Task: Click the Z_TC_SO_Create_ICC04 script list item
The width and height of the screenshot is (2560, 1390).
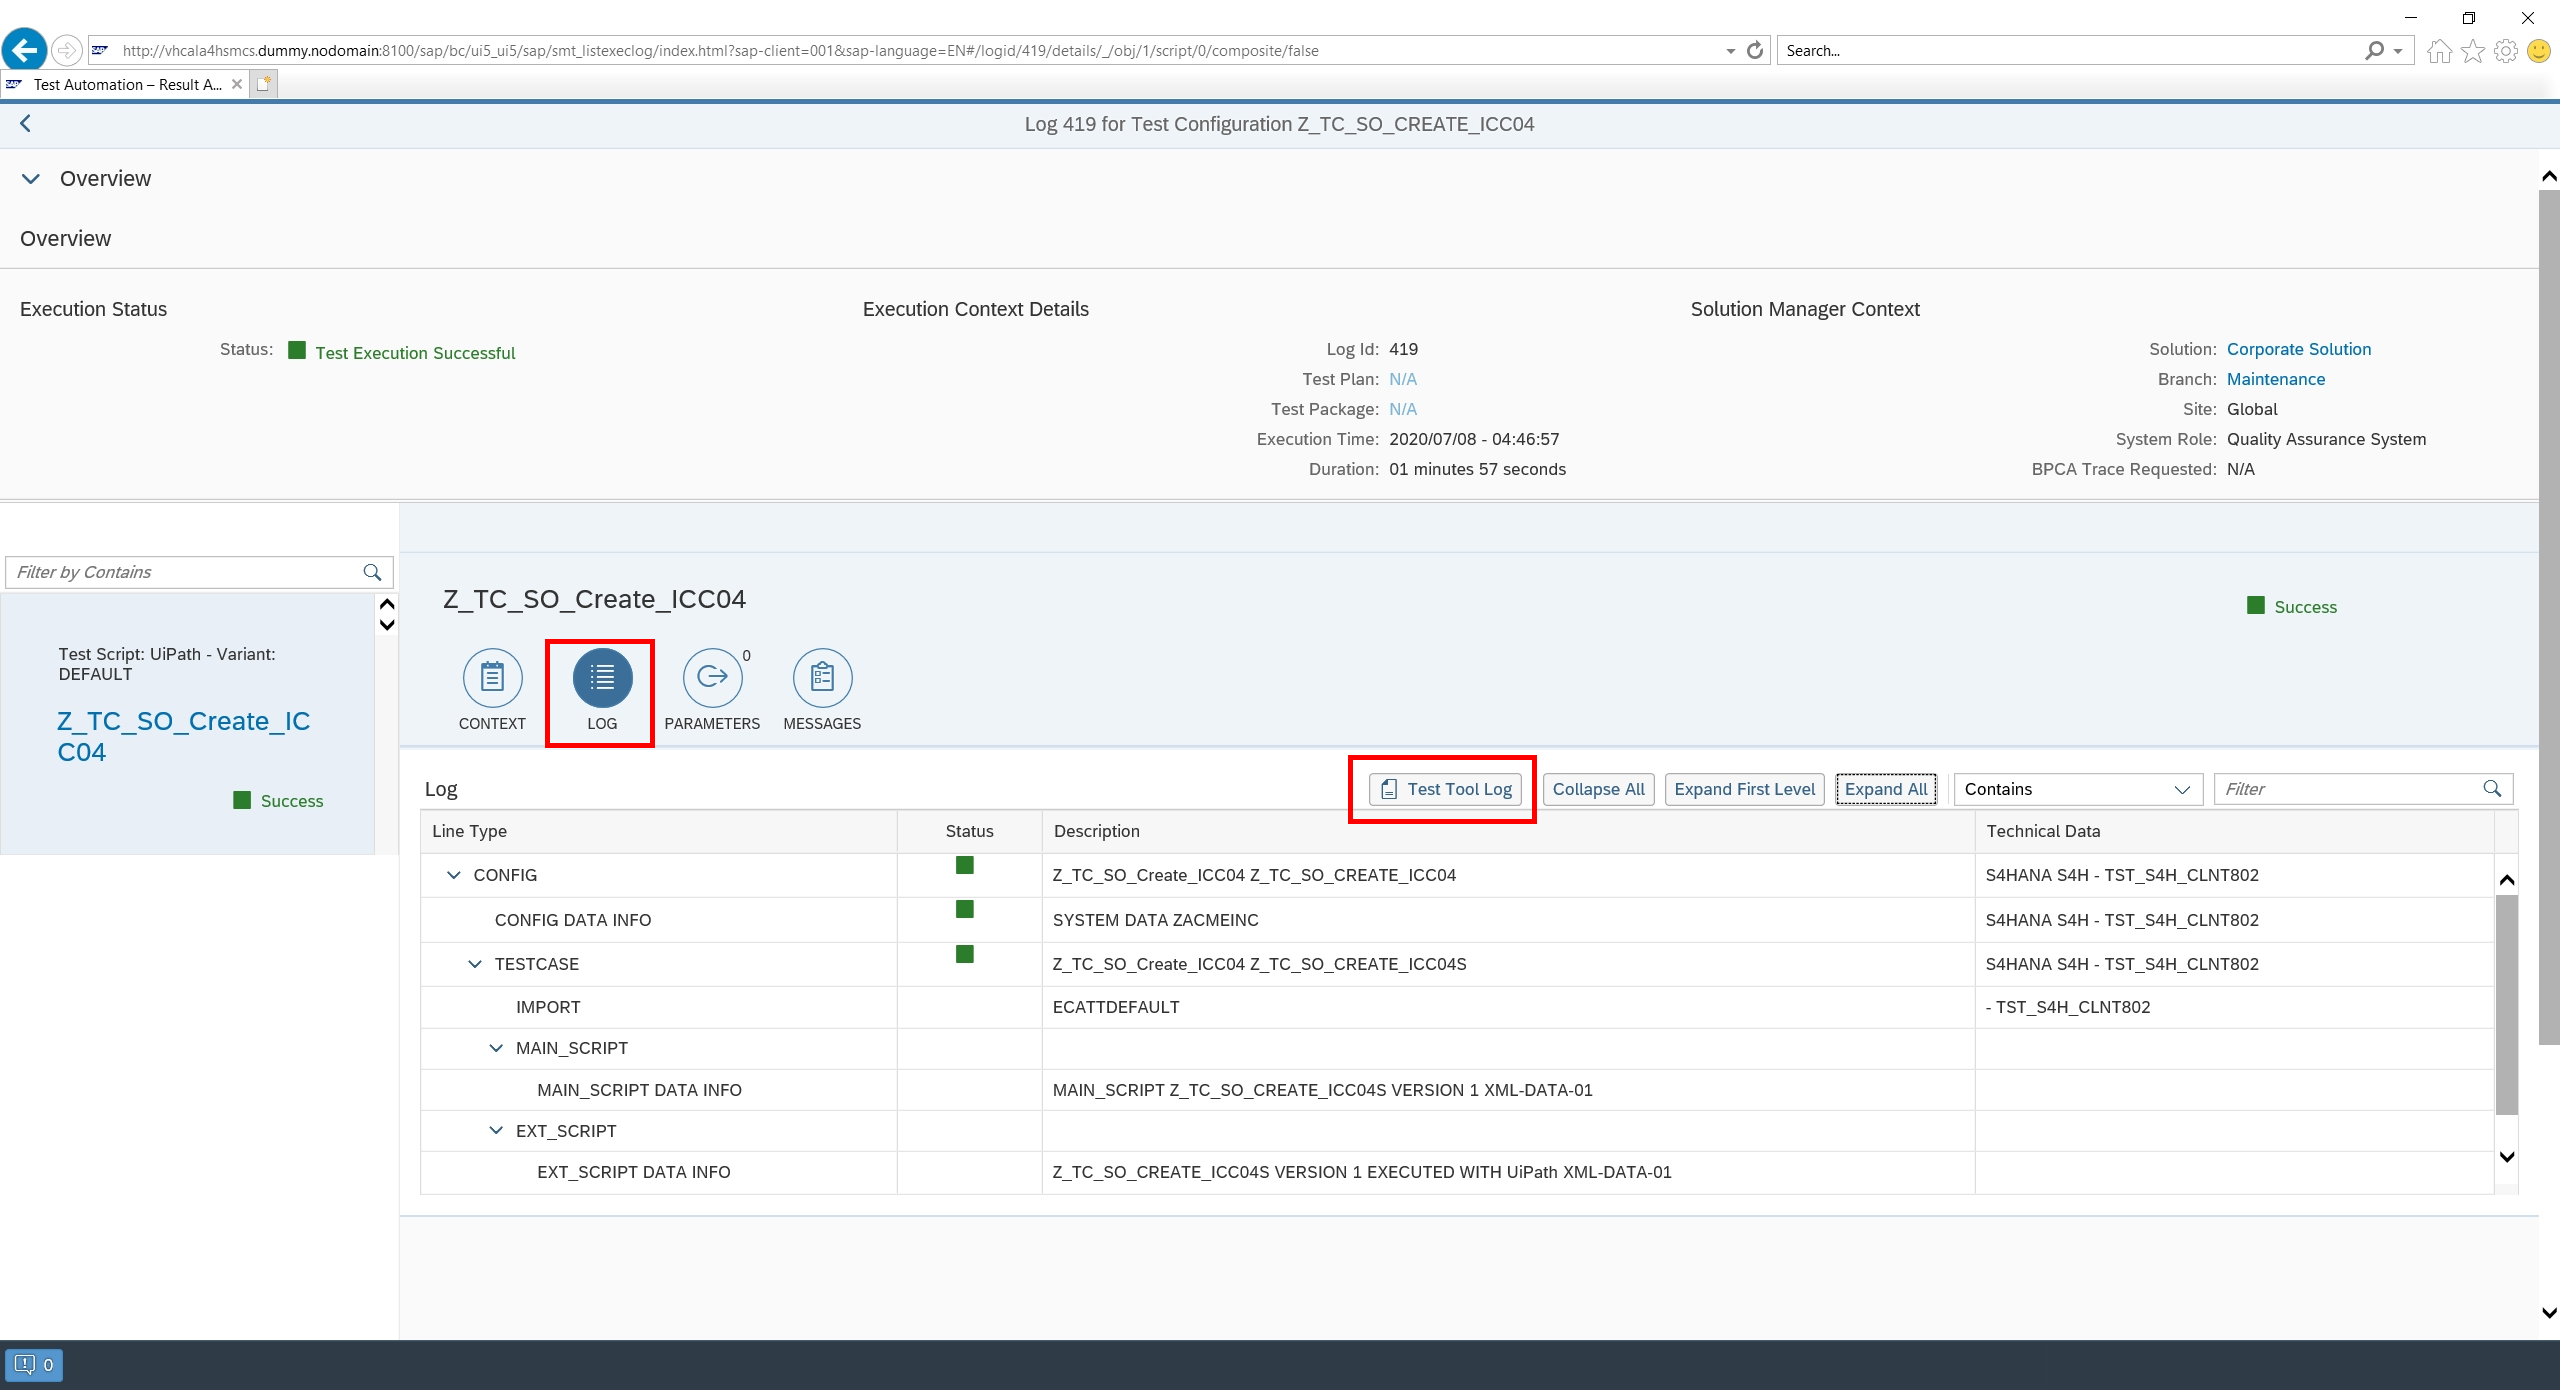Action: tap(184, 736)
